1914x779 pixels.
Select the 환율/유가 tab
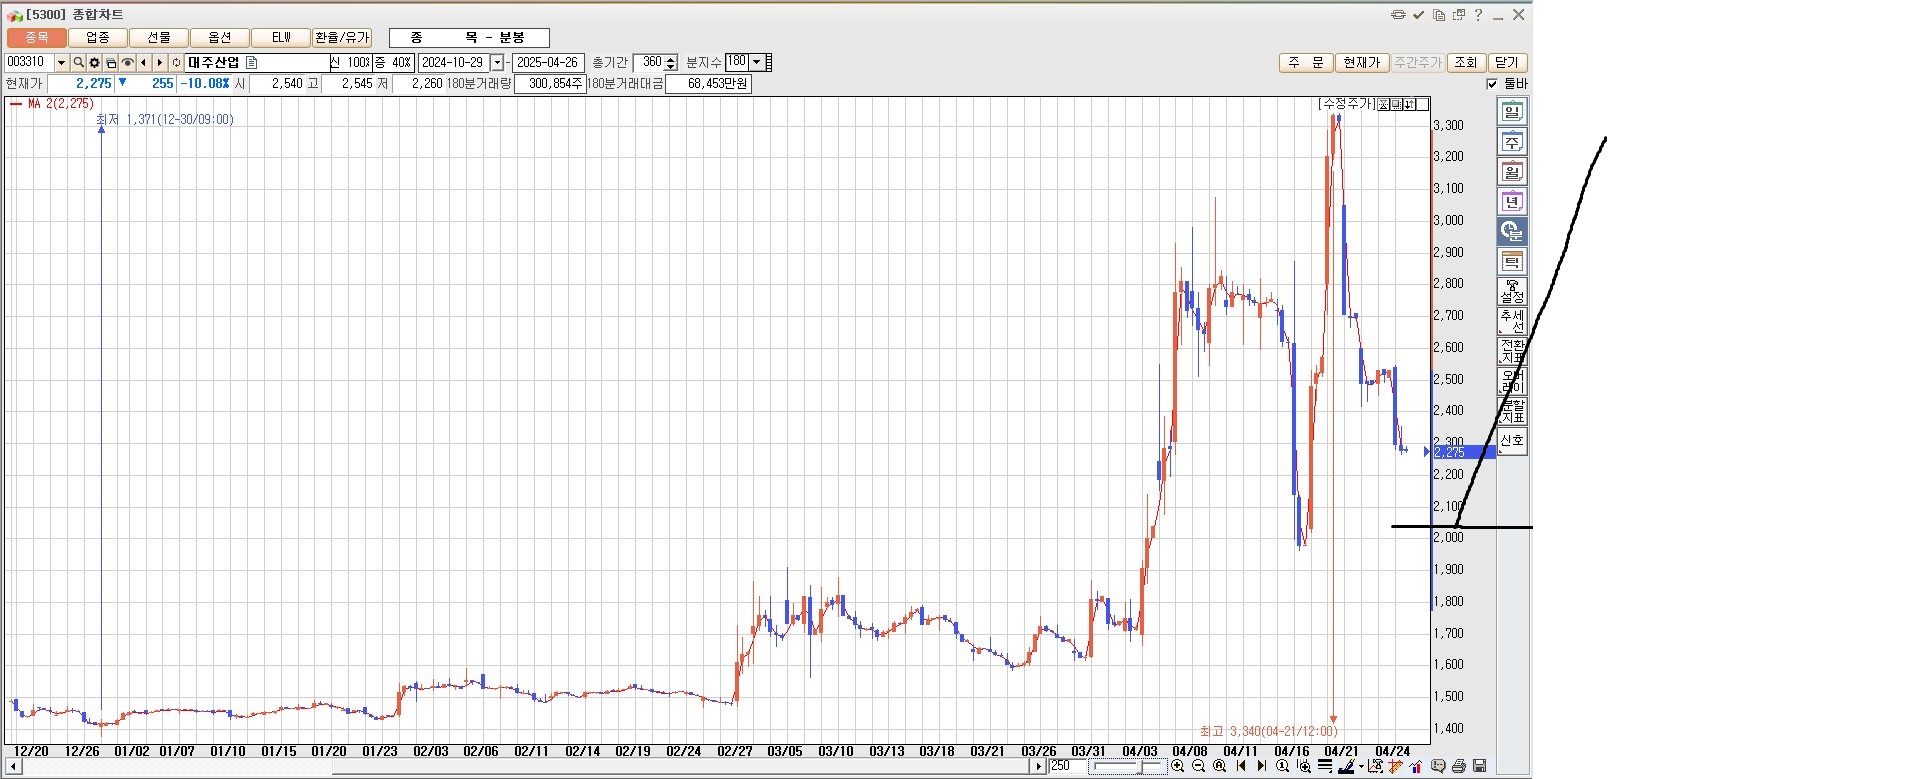(x=342, y=38)
